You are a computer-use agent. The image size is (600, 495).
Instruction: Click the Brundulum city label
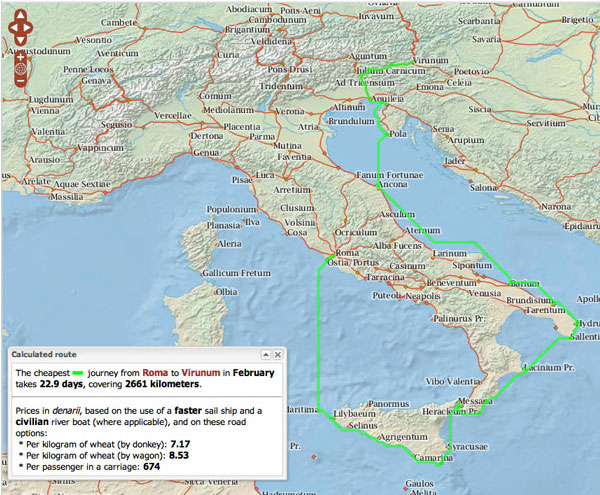coord(351,121)
